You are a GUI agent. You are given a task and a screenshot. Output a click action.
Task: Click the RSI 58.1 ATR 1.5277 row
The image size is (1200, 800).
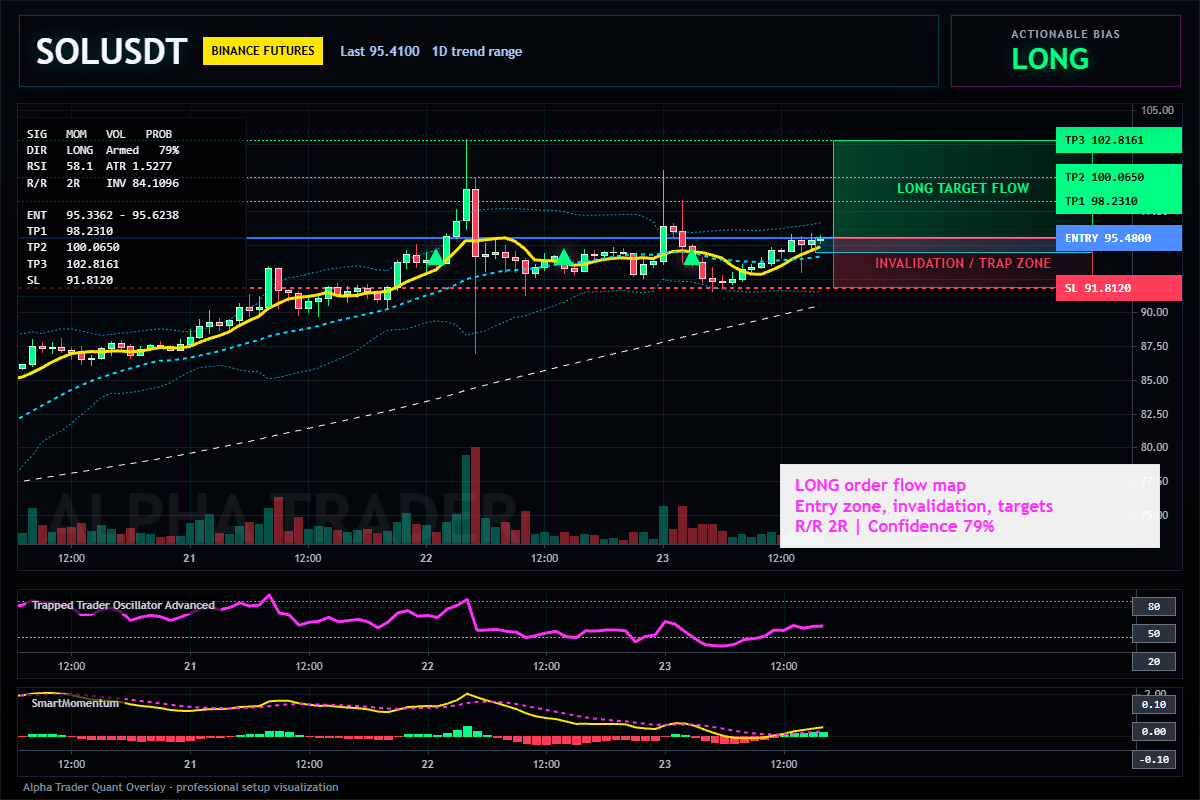tap(99, 166)
